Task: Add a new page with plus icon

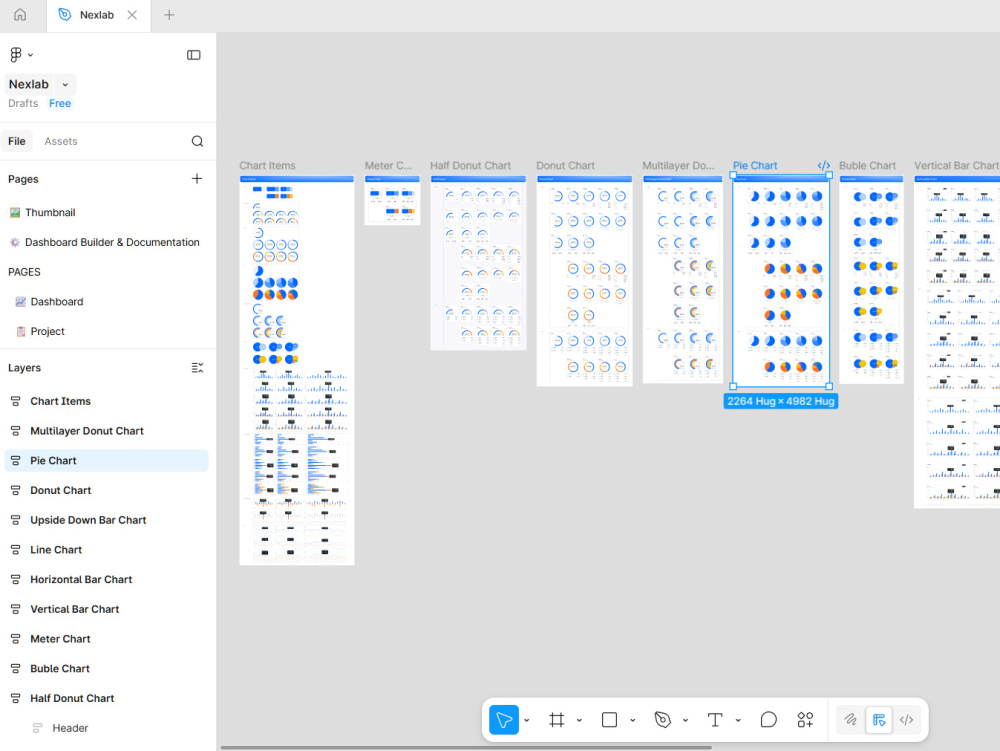Action: tap(196, 179)
